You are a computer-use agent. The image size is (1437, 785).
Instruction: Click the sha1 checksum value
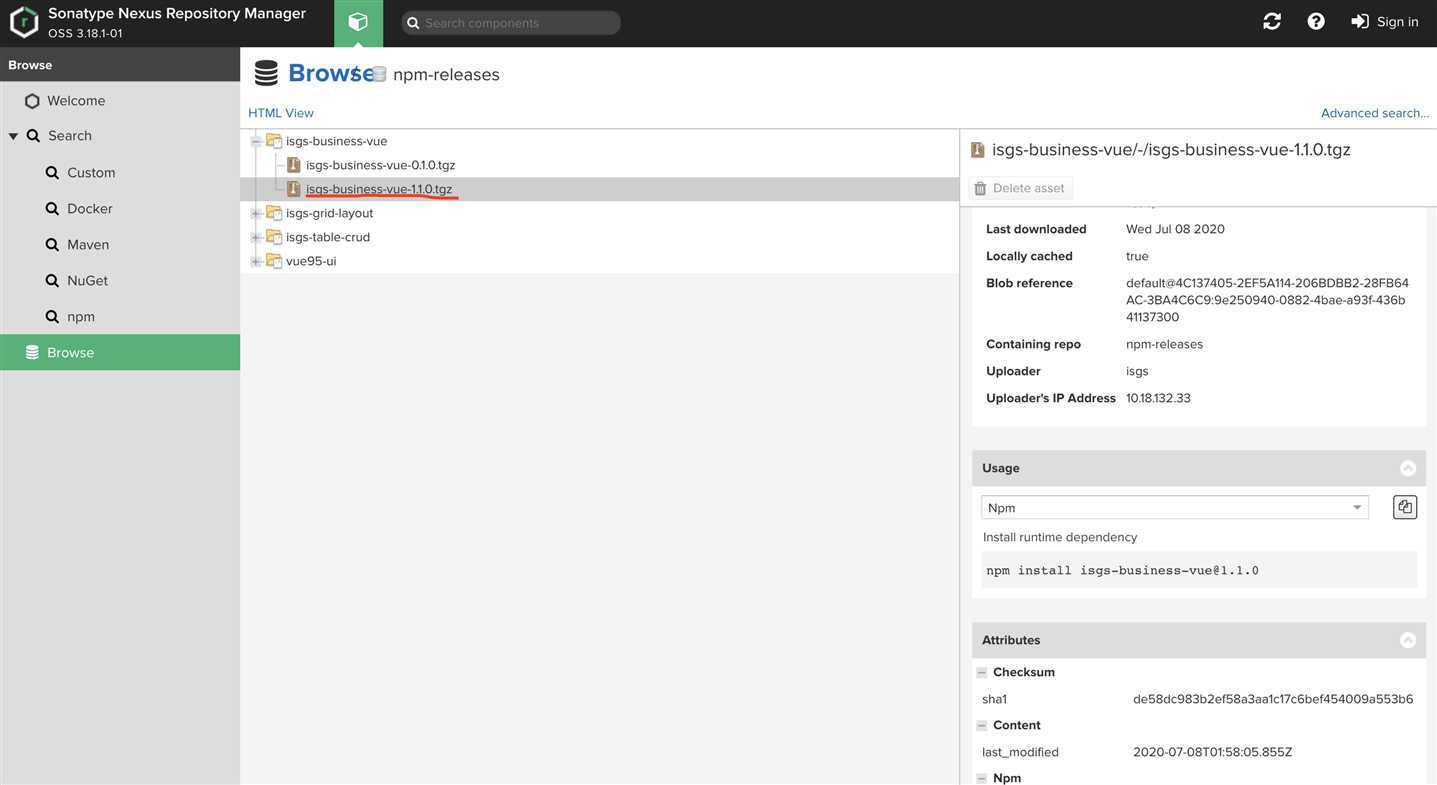[1273, 699]
